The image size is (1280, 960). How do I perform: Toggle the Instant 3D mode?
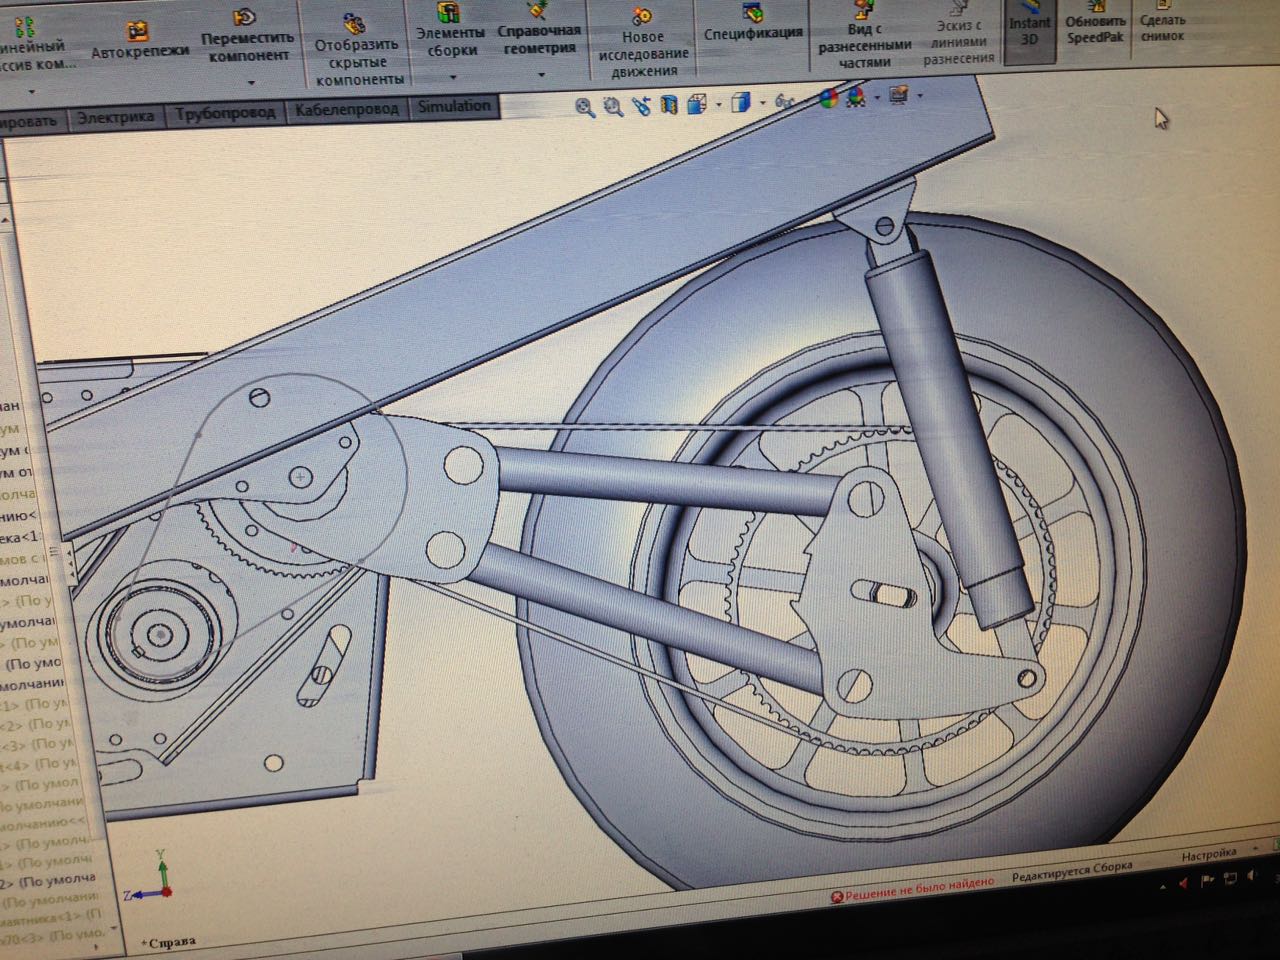(1030, 28)
